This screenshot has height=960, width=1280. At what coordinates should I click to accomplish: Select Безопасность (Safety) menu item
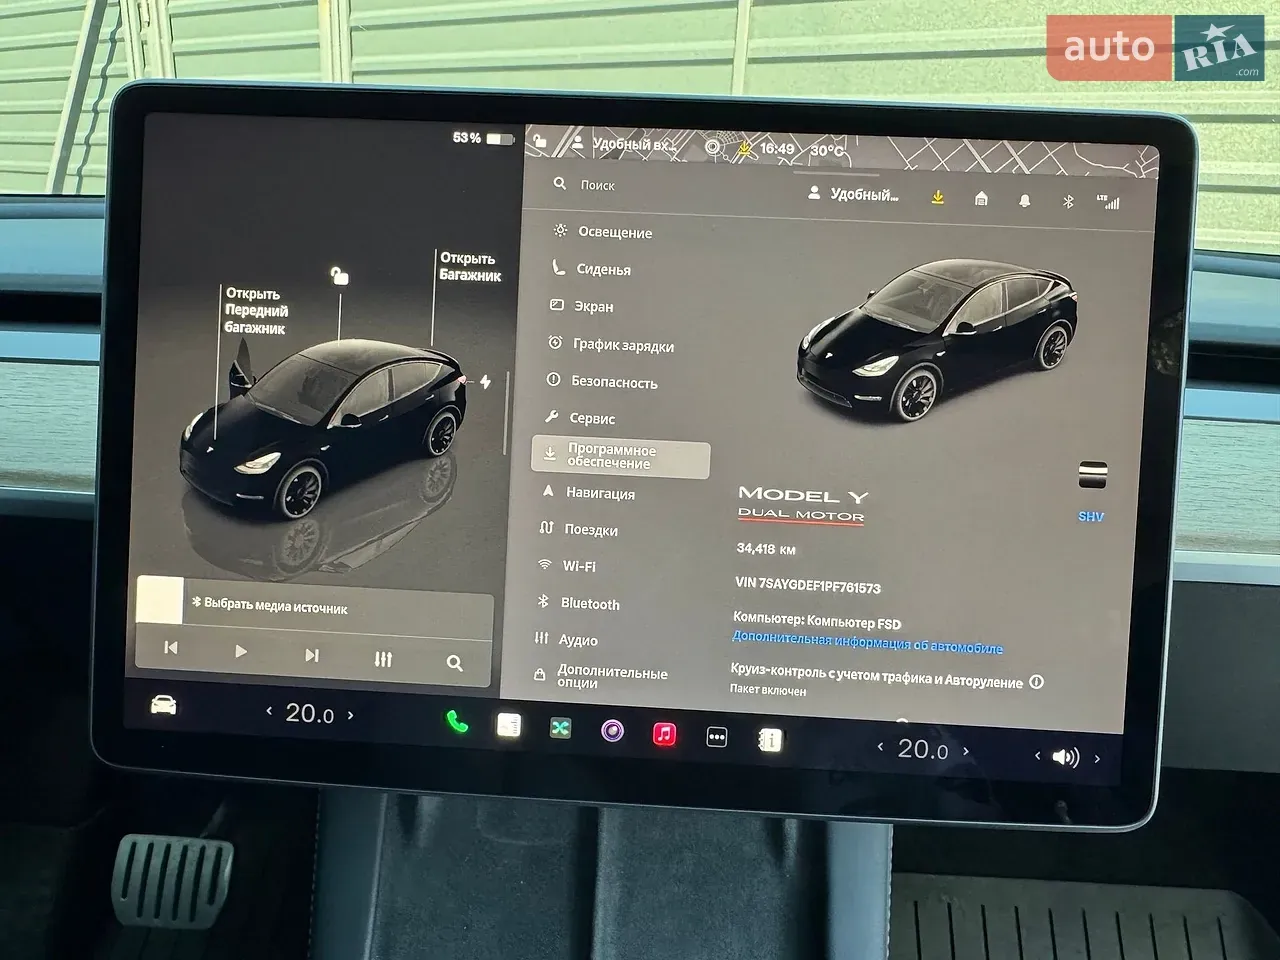click(x=602, y=382)
